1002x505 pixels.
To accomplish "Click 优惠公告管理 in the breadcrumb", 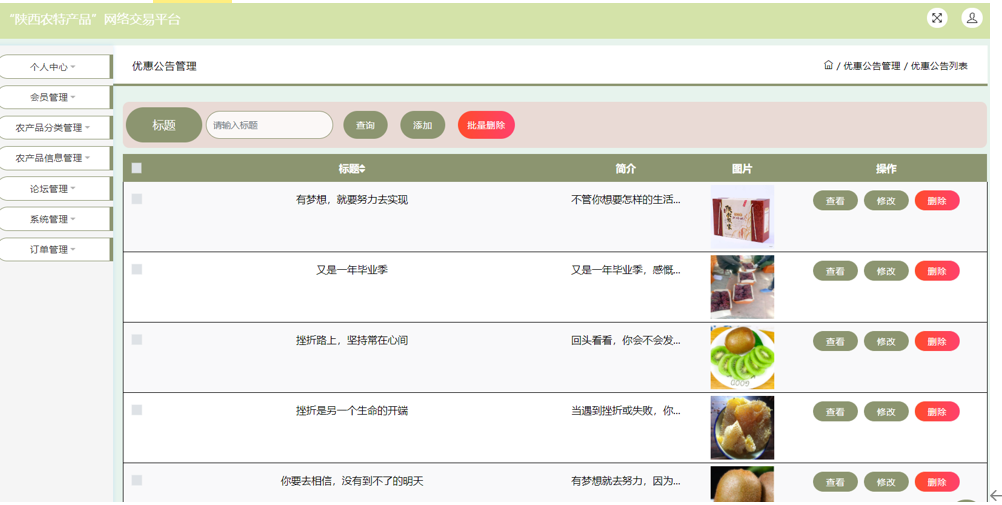I will click(x=872, y=66).
